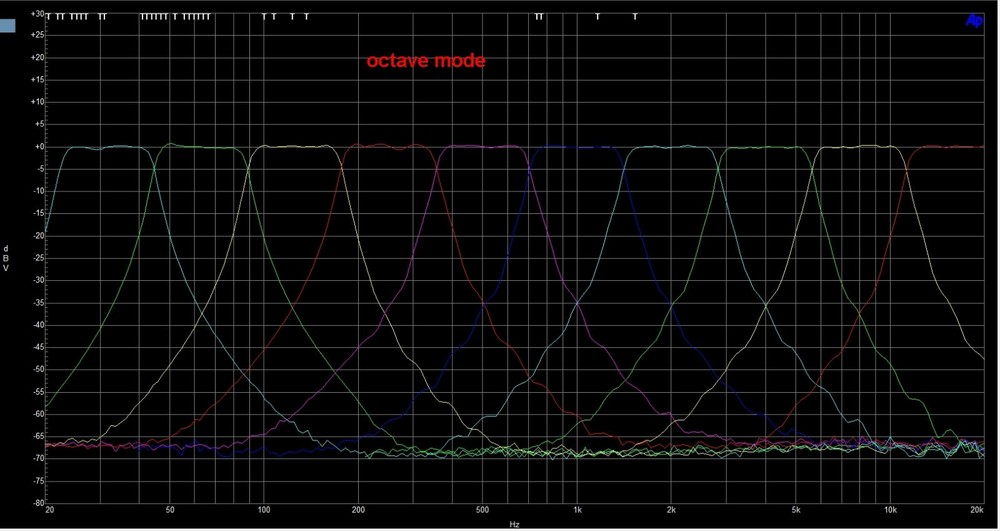Click the T marker just right of 1k

(598, 17)
